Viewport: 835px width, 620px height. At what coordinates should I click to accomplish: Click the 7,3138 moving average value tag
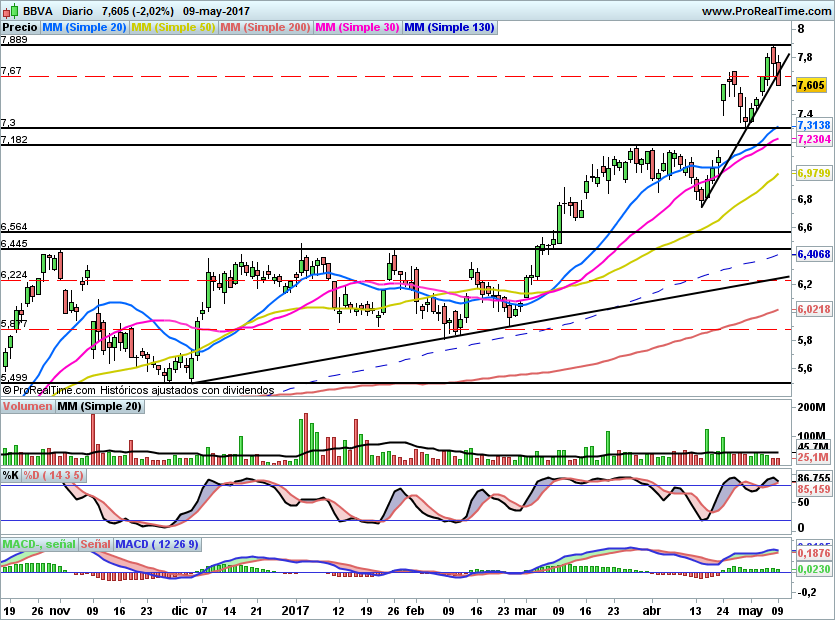pos(814,125)
